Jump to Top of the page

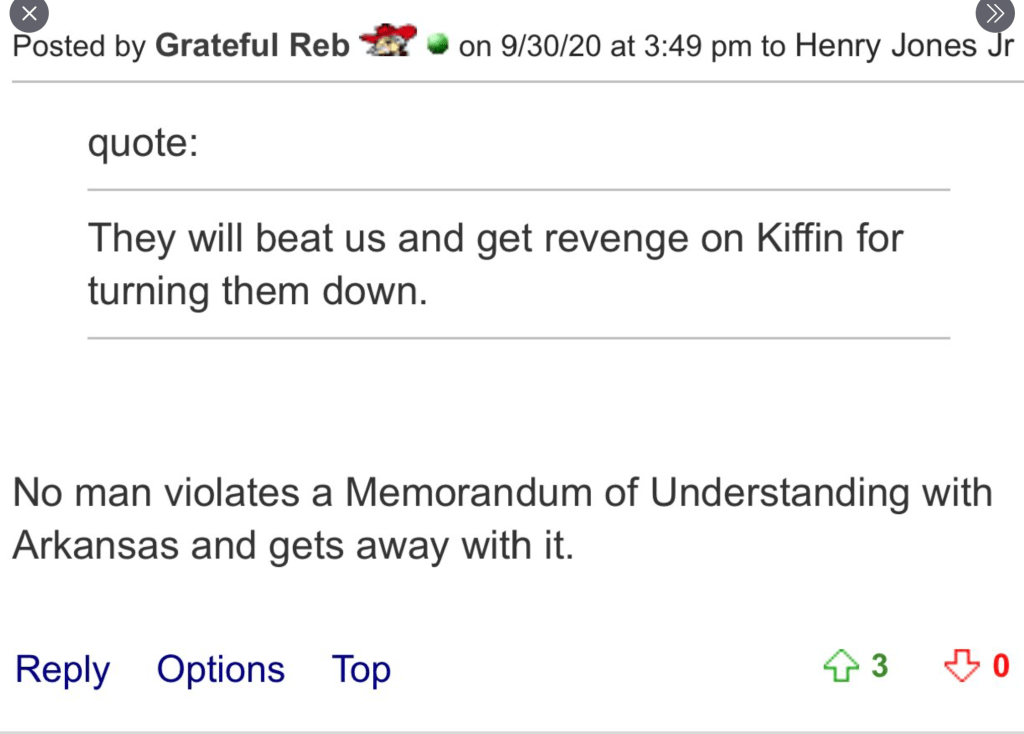[x=361, y=669]
